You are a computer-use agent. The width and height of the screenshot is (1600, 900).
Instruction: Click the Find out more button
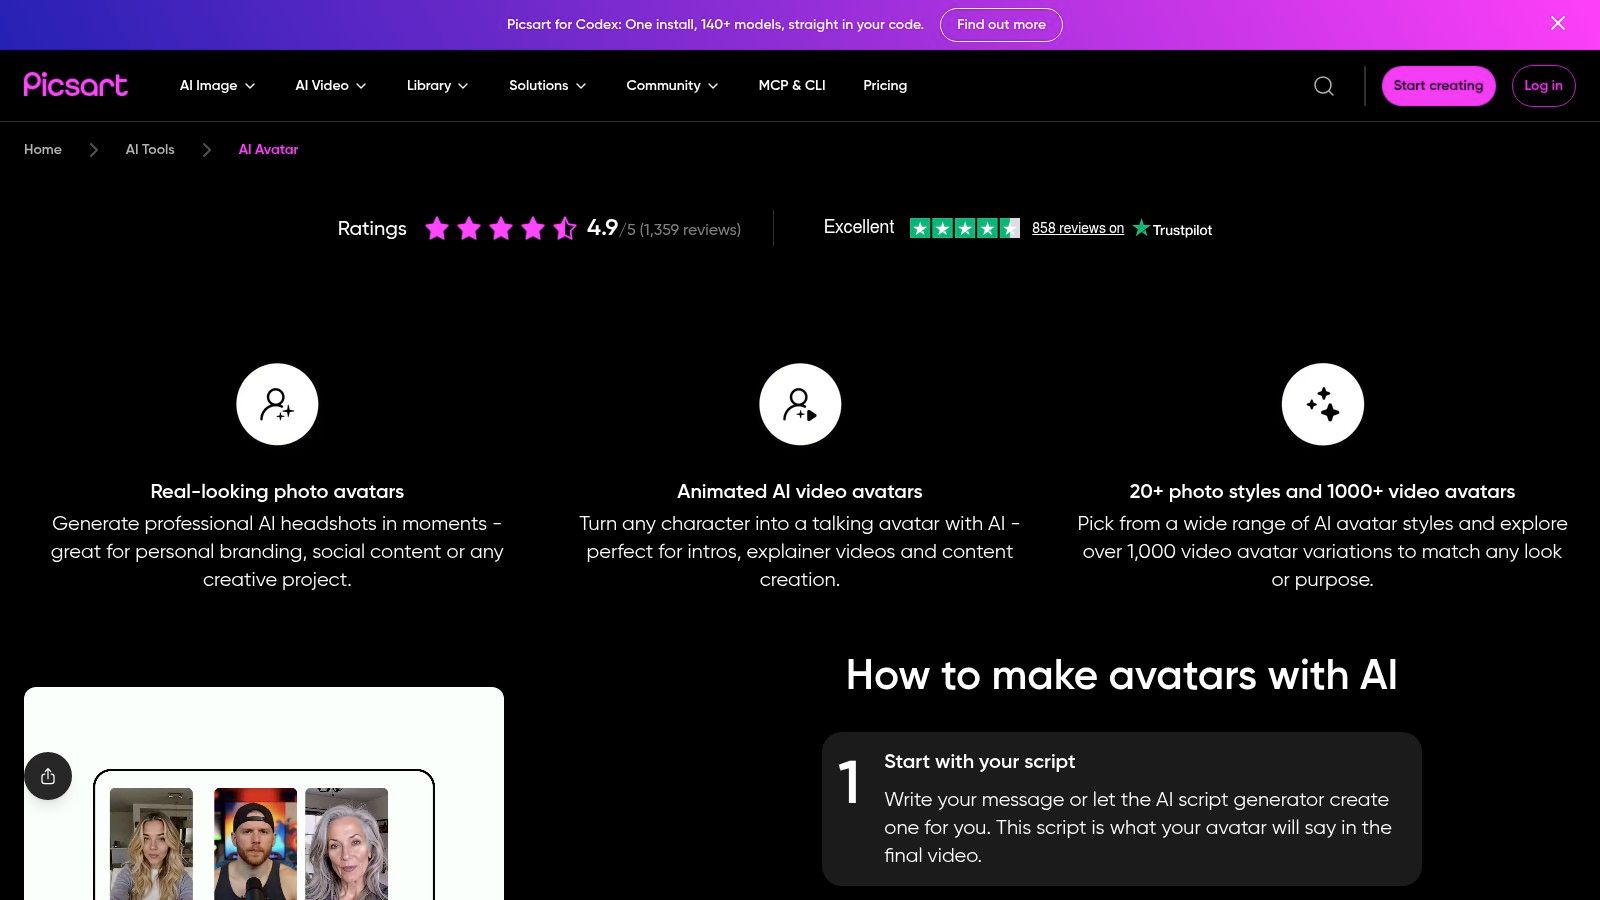coord(1001,25)
